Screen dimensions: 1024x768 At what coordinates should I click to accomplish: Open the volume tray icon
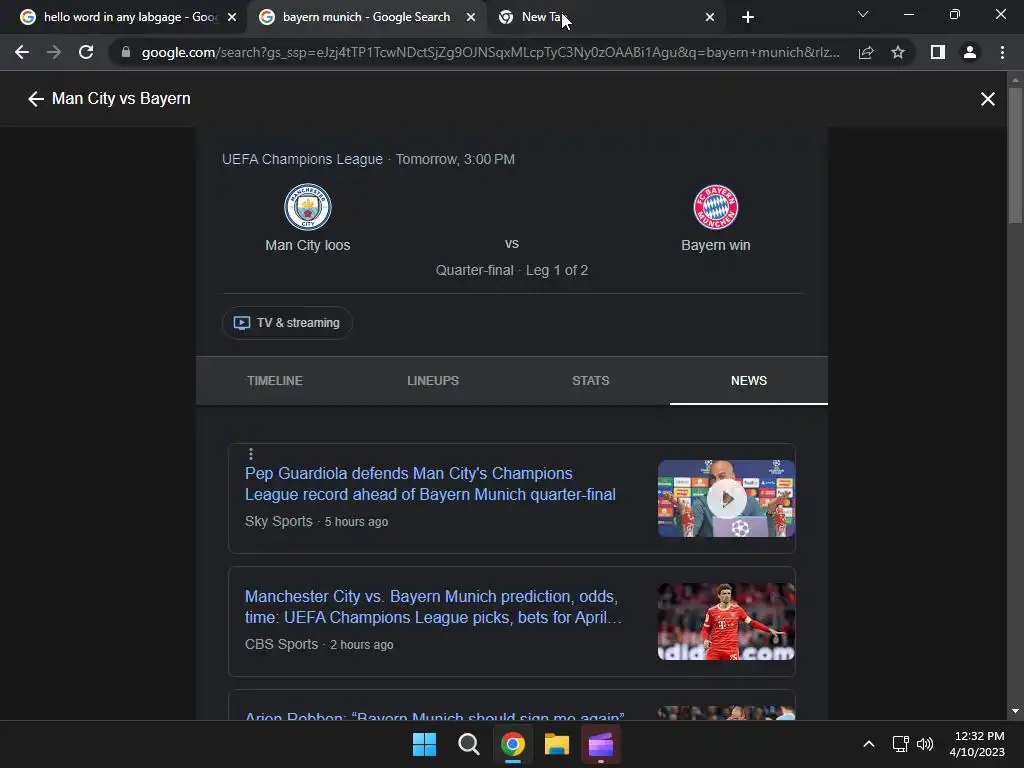(925, 744)
